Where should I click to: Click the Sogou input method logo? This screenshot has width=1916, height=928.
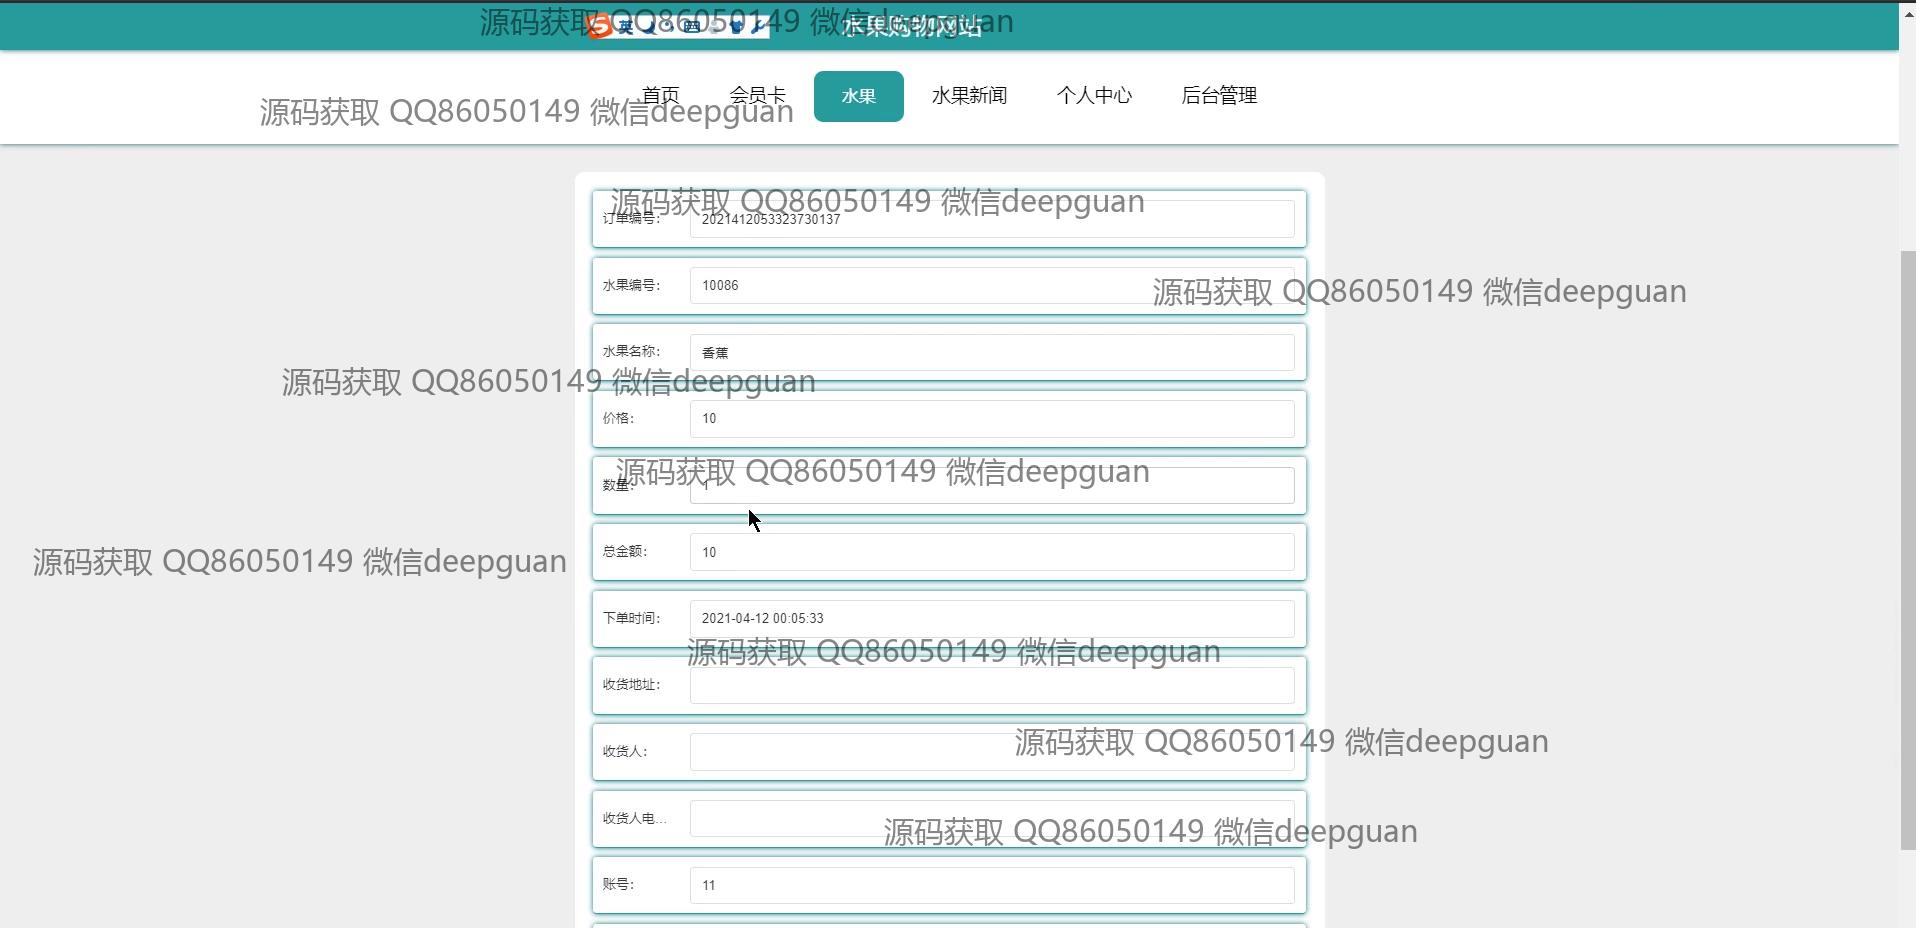click(600, 27)
